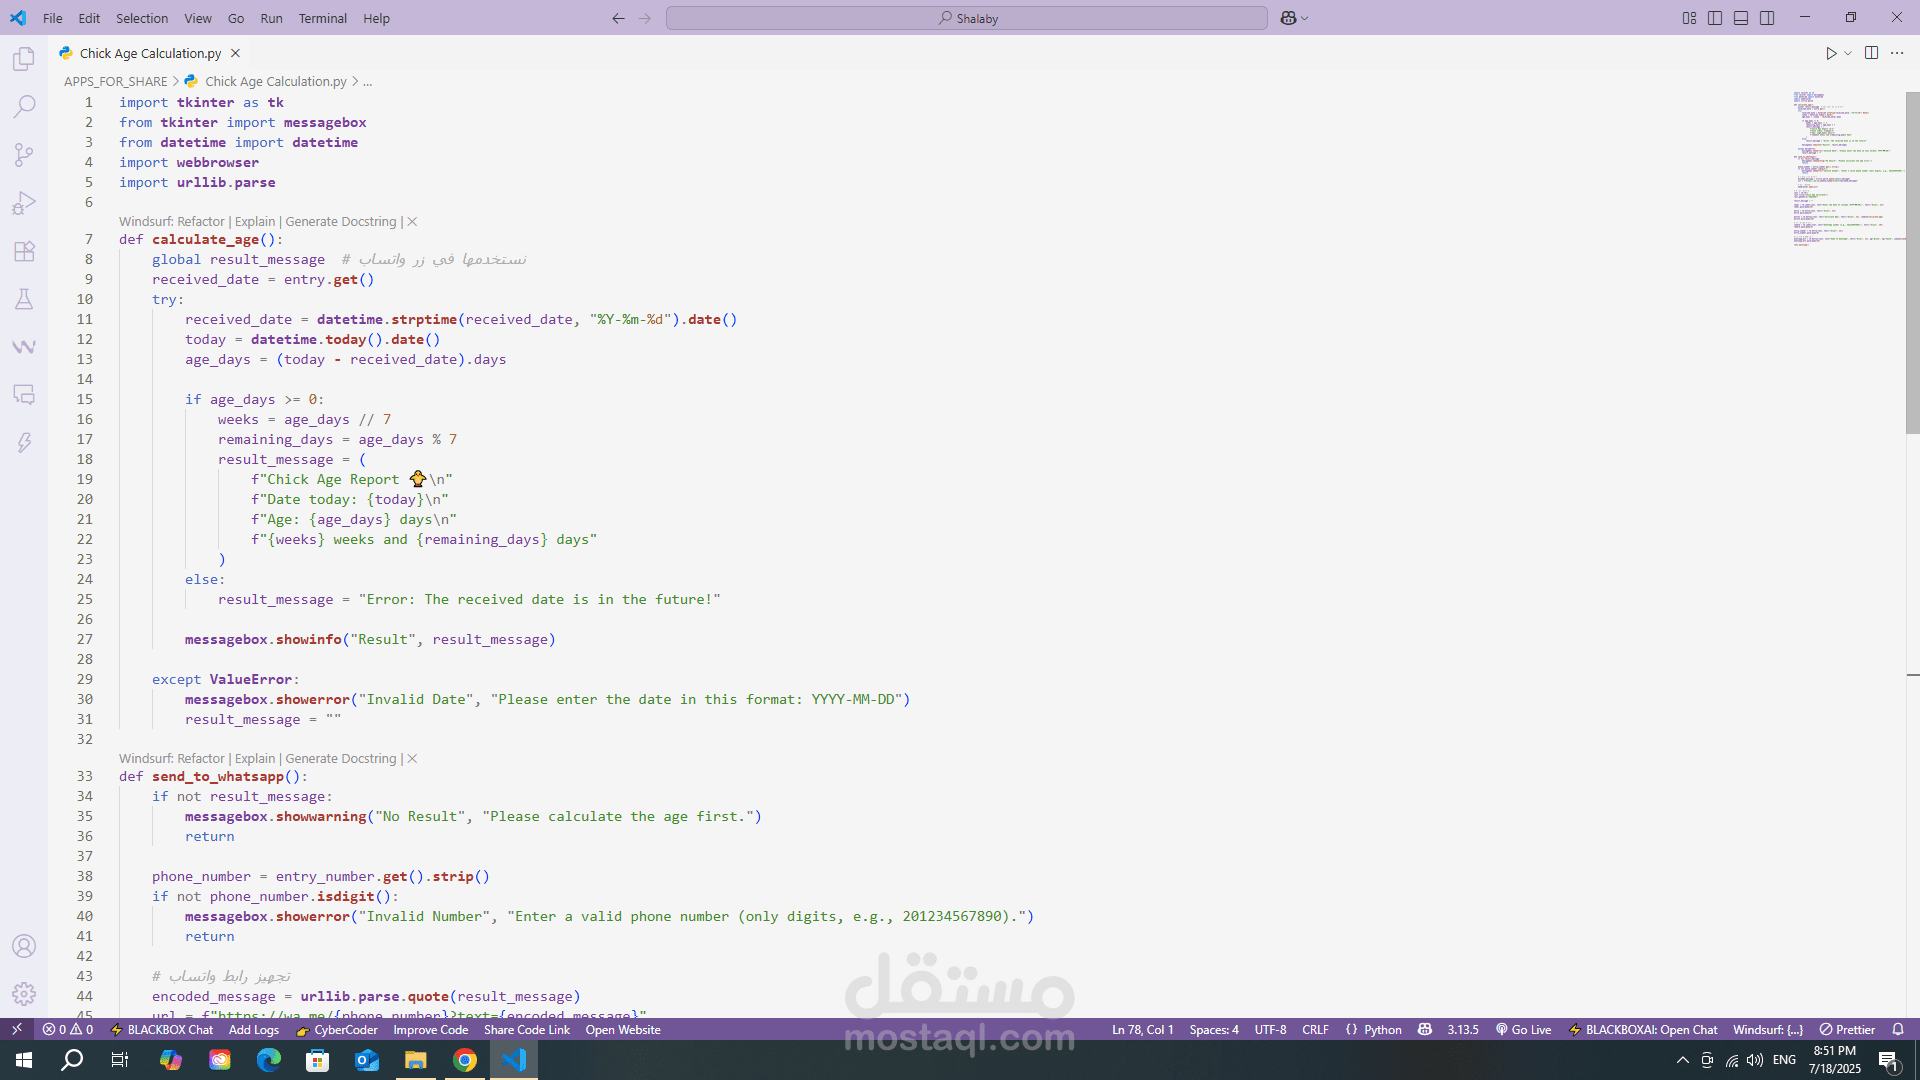The width and height of the screenshot is (1920, 1080).
Task: Open the Search view in activity bar
Action: pos(24,106)
